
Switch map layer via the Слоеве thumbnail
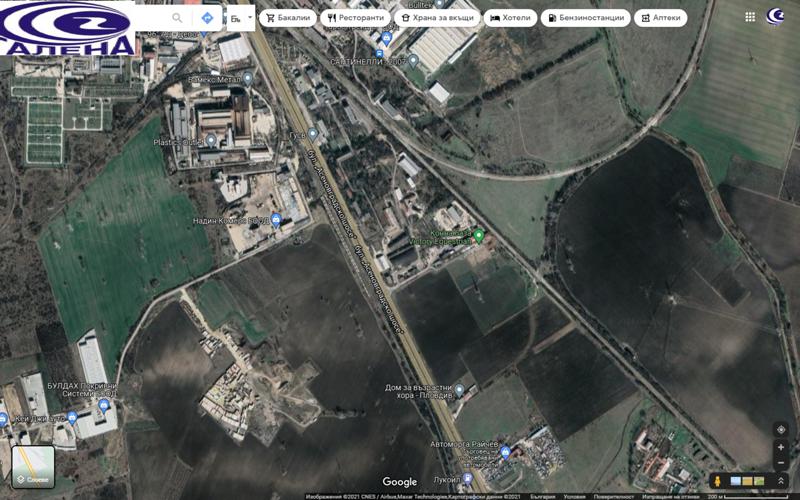click(x=33, y=467)
